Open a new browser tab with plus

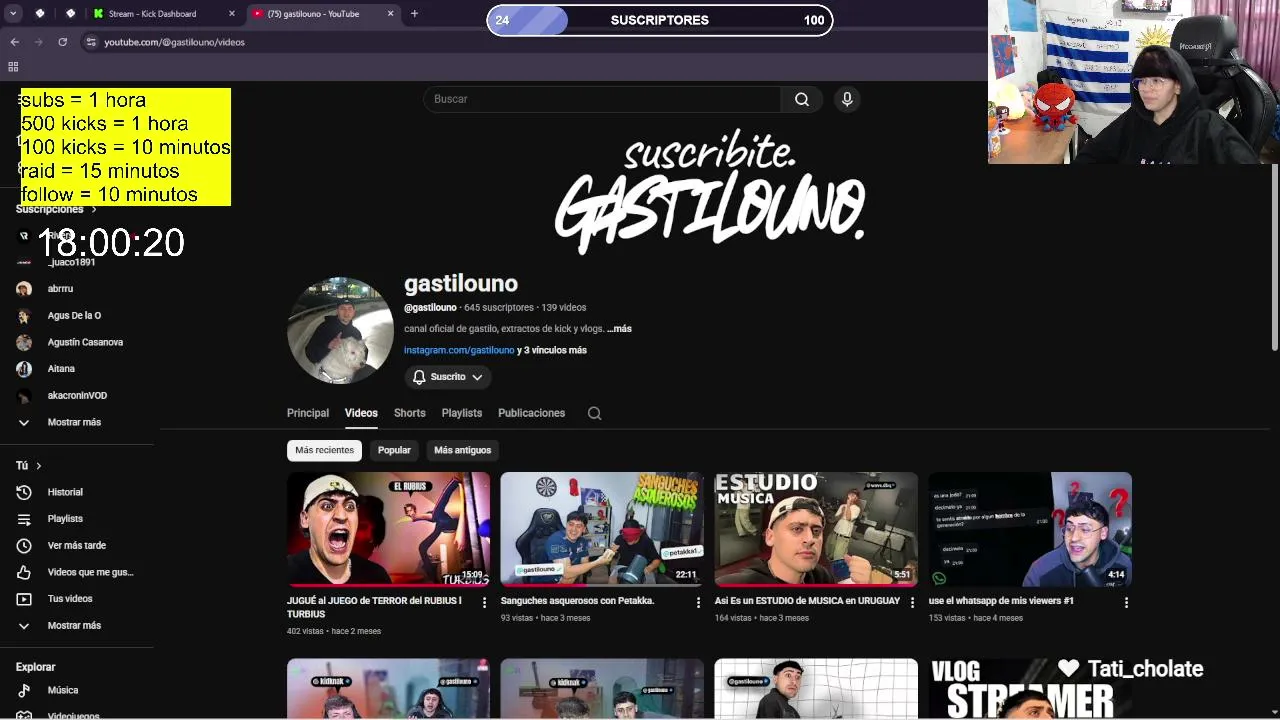pos(414,14)
